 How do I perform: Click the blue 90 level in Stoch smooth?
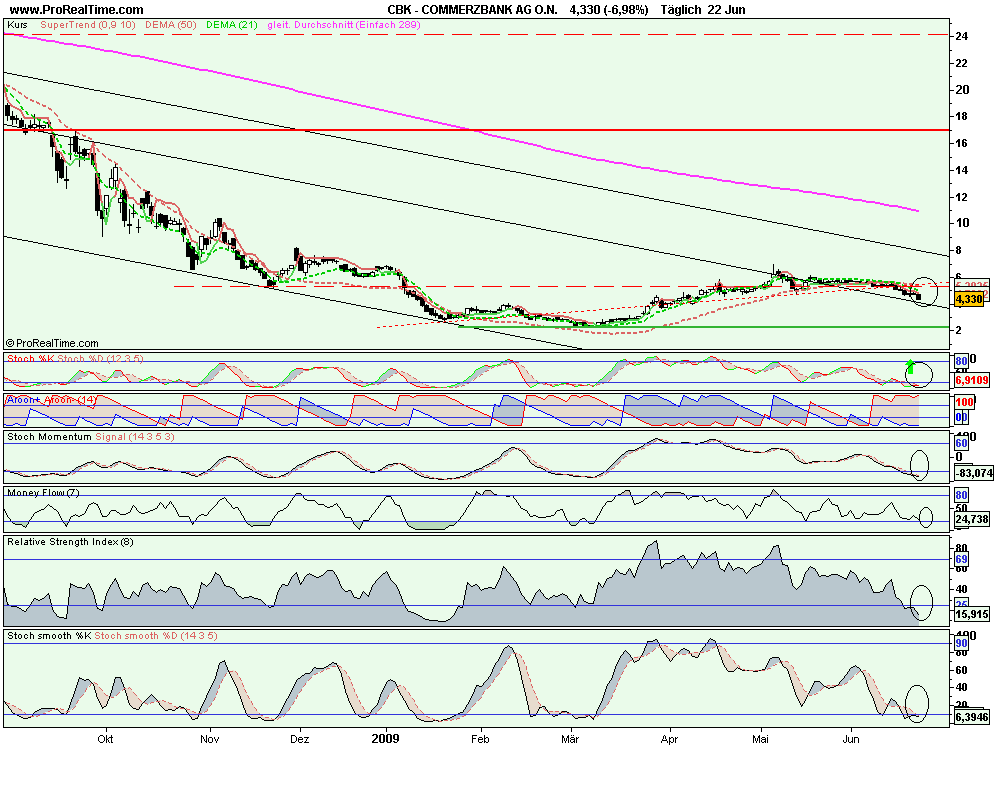pyautogui.click(x=961, y=644)
